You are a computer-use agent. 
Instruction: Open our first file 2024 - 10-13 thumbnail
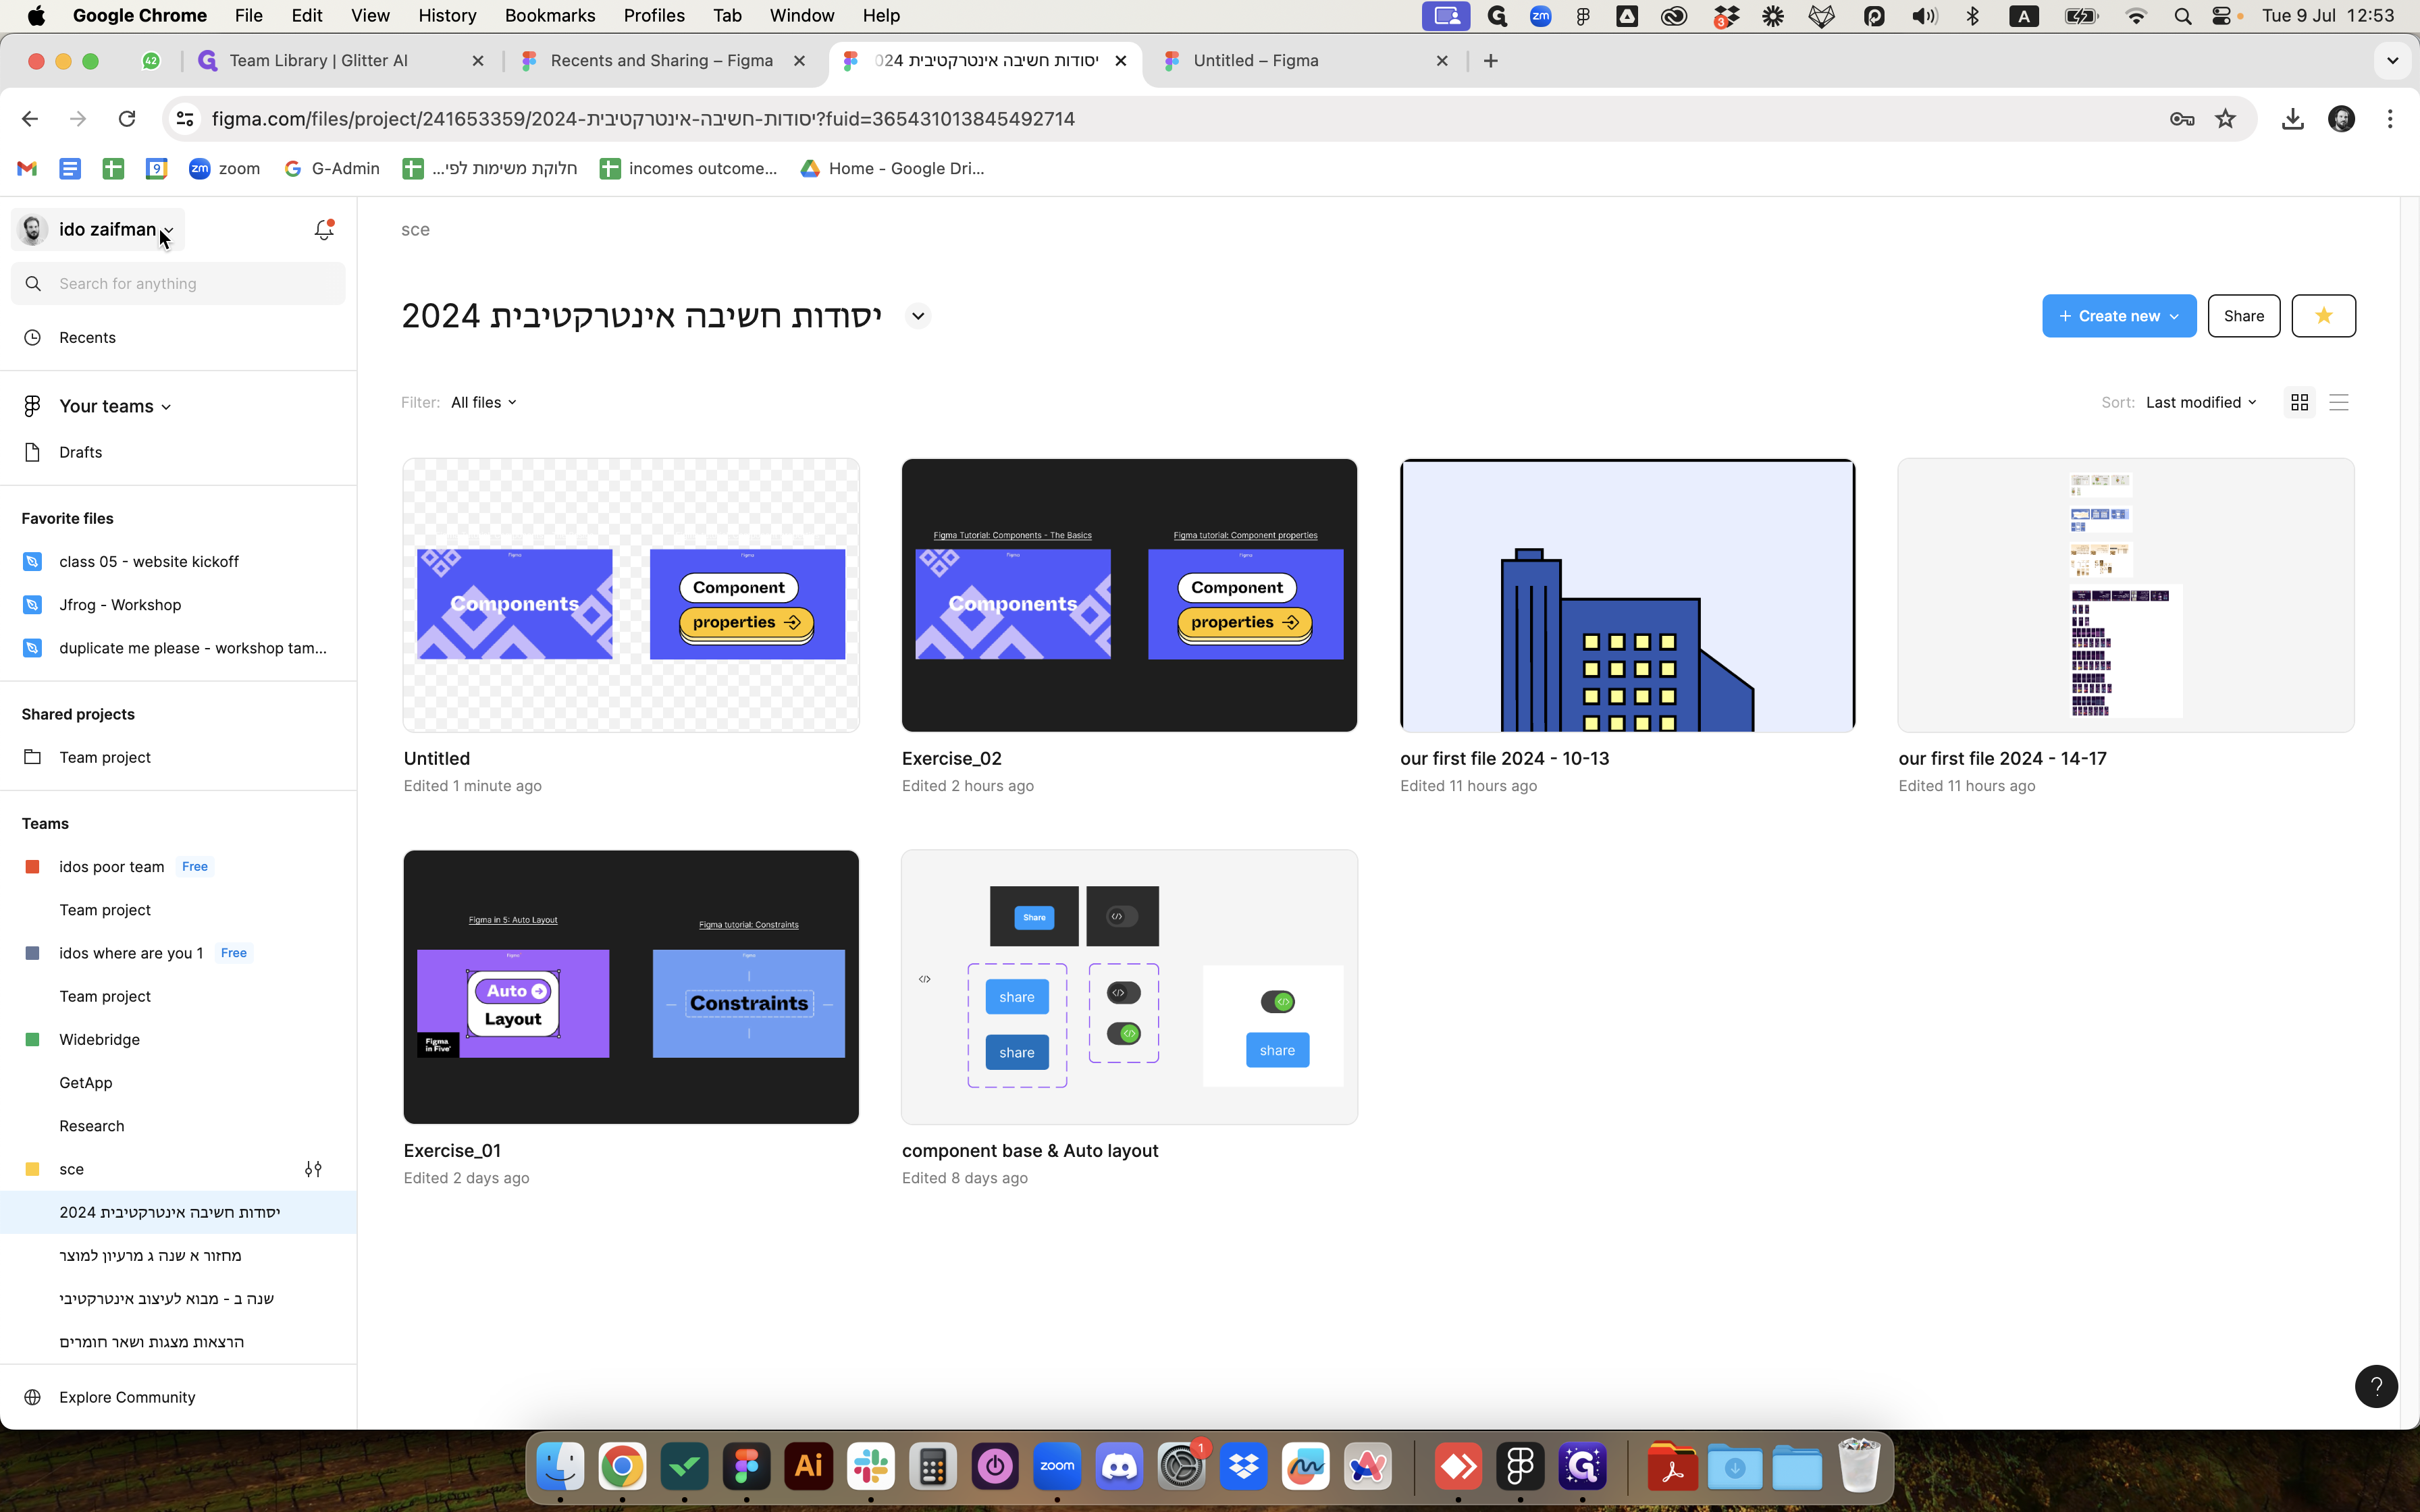(1627, 595)
